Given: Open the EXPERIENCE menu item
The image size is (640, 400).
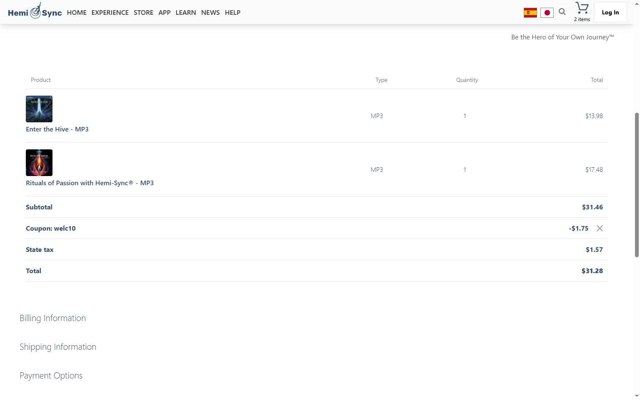Looking at the screenshot, I should pyautogui.click(x=110, y=13).
